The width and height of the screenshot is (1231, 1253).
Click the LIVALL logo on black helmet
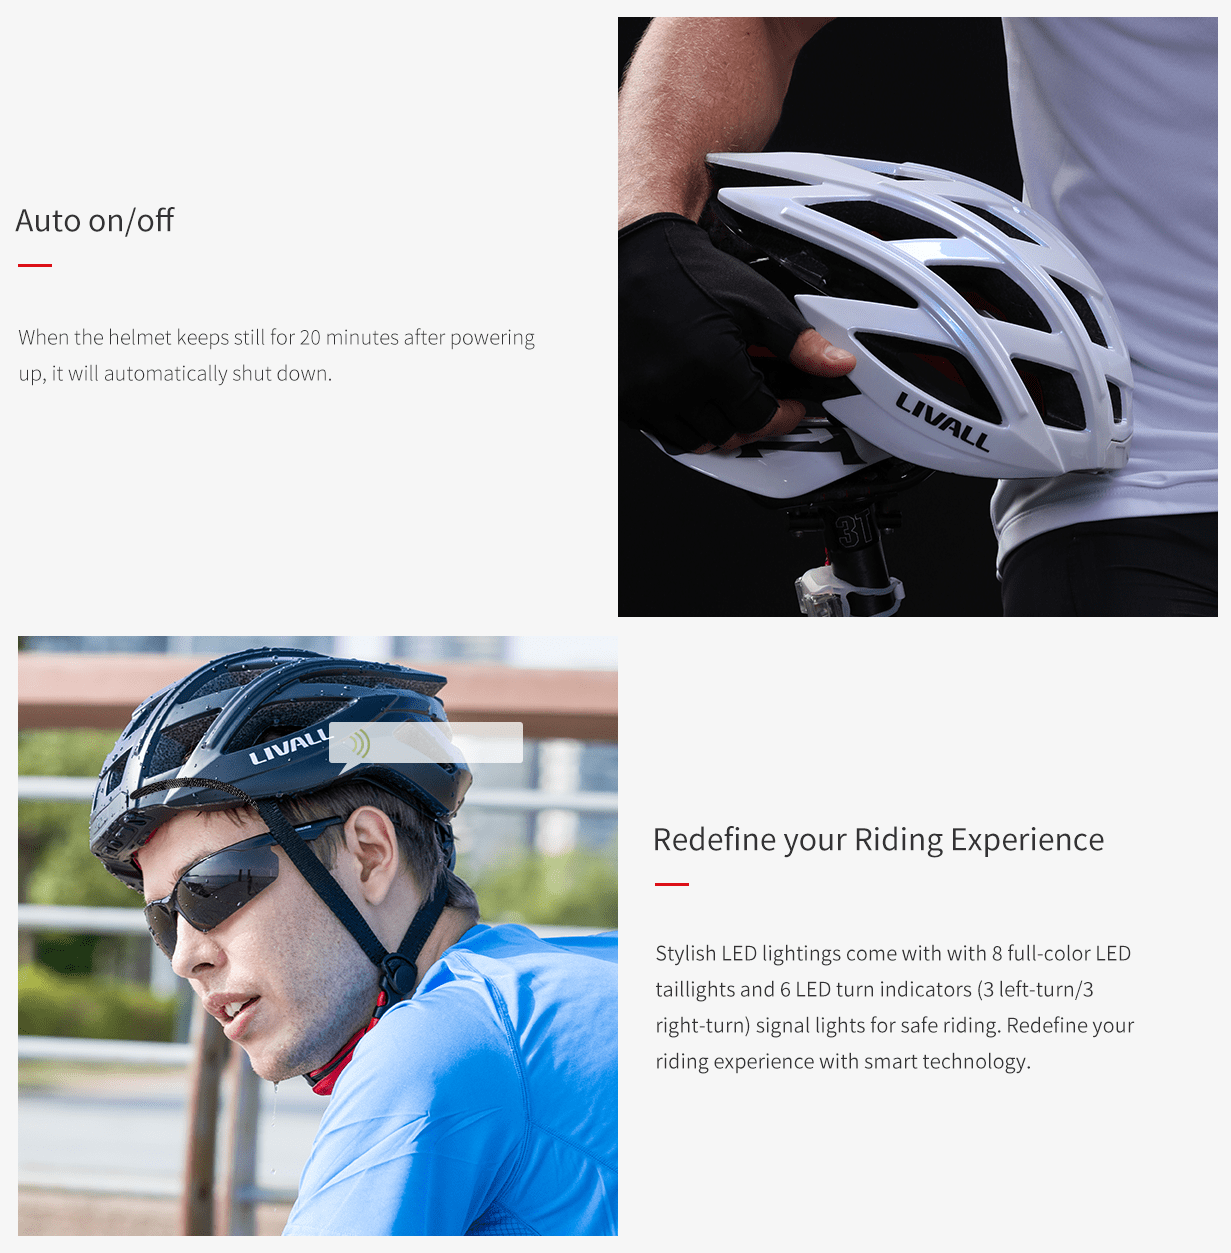288,747
